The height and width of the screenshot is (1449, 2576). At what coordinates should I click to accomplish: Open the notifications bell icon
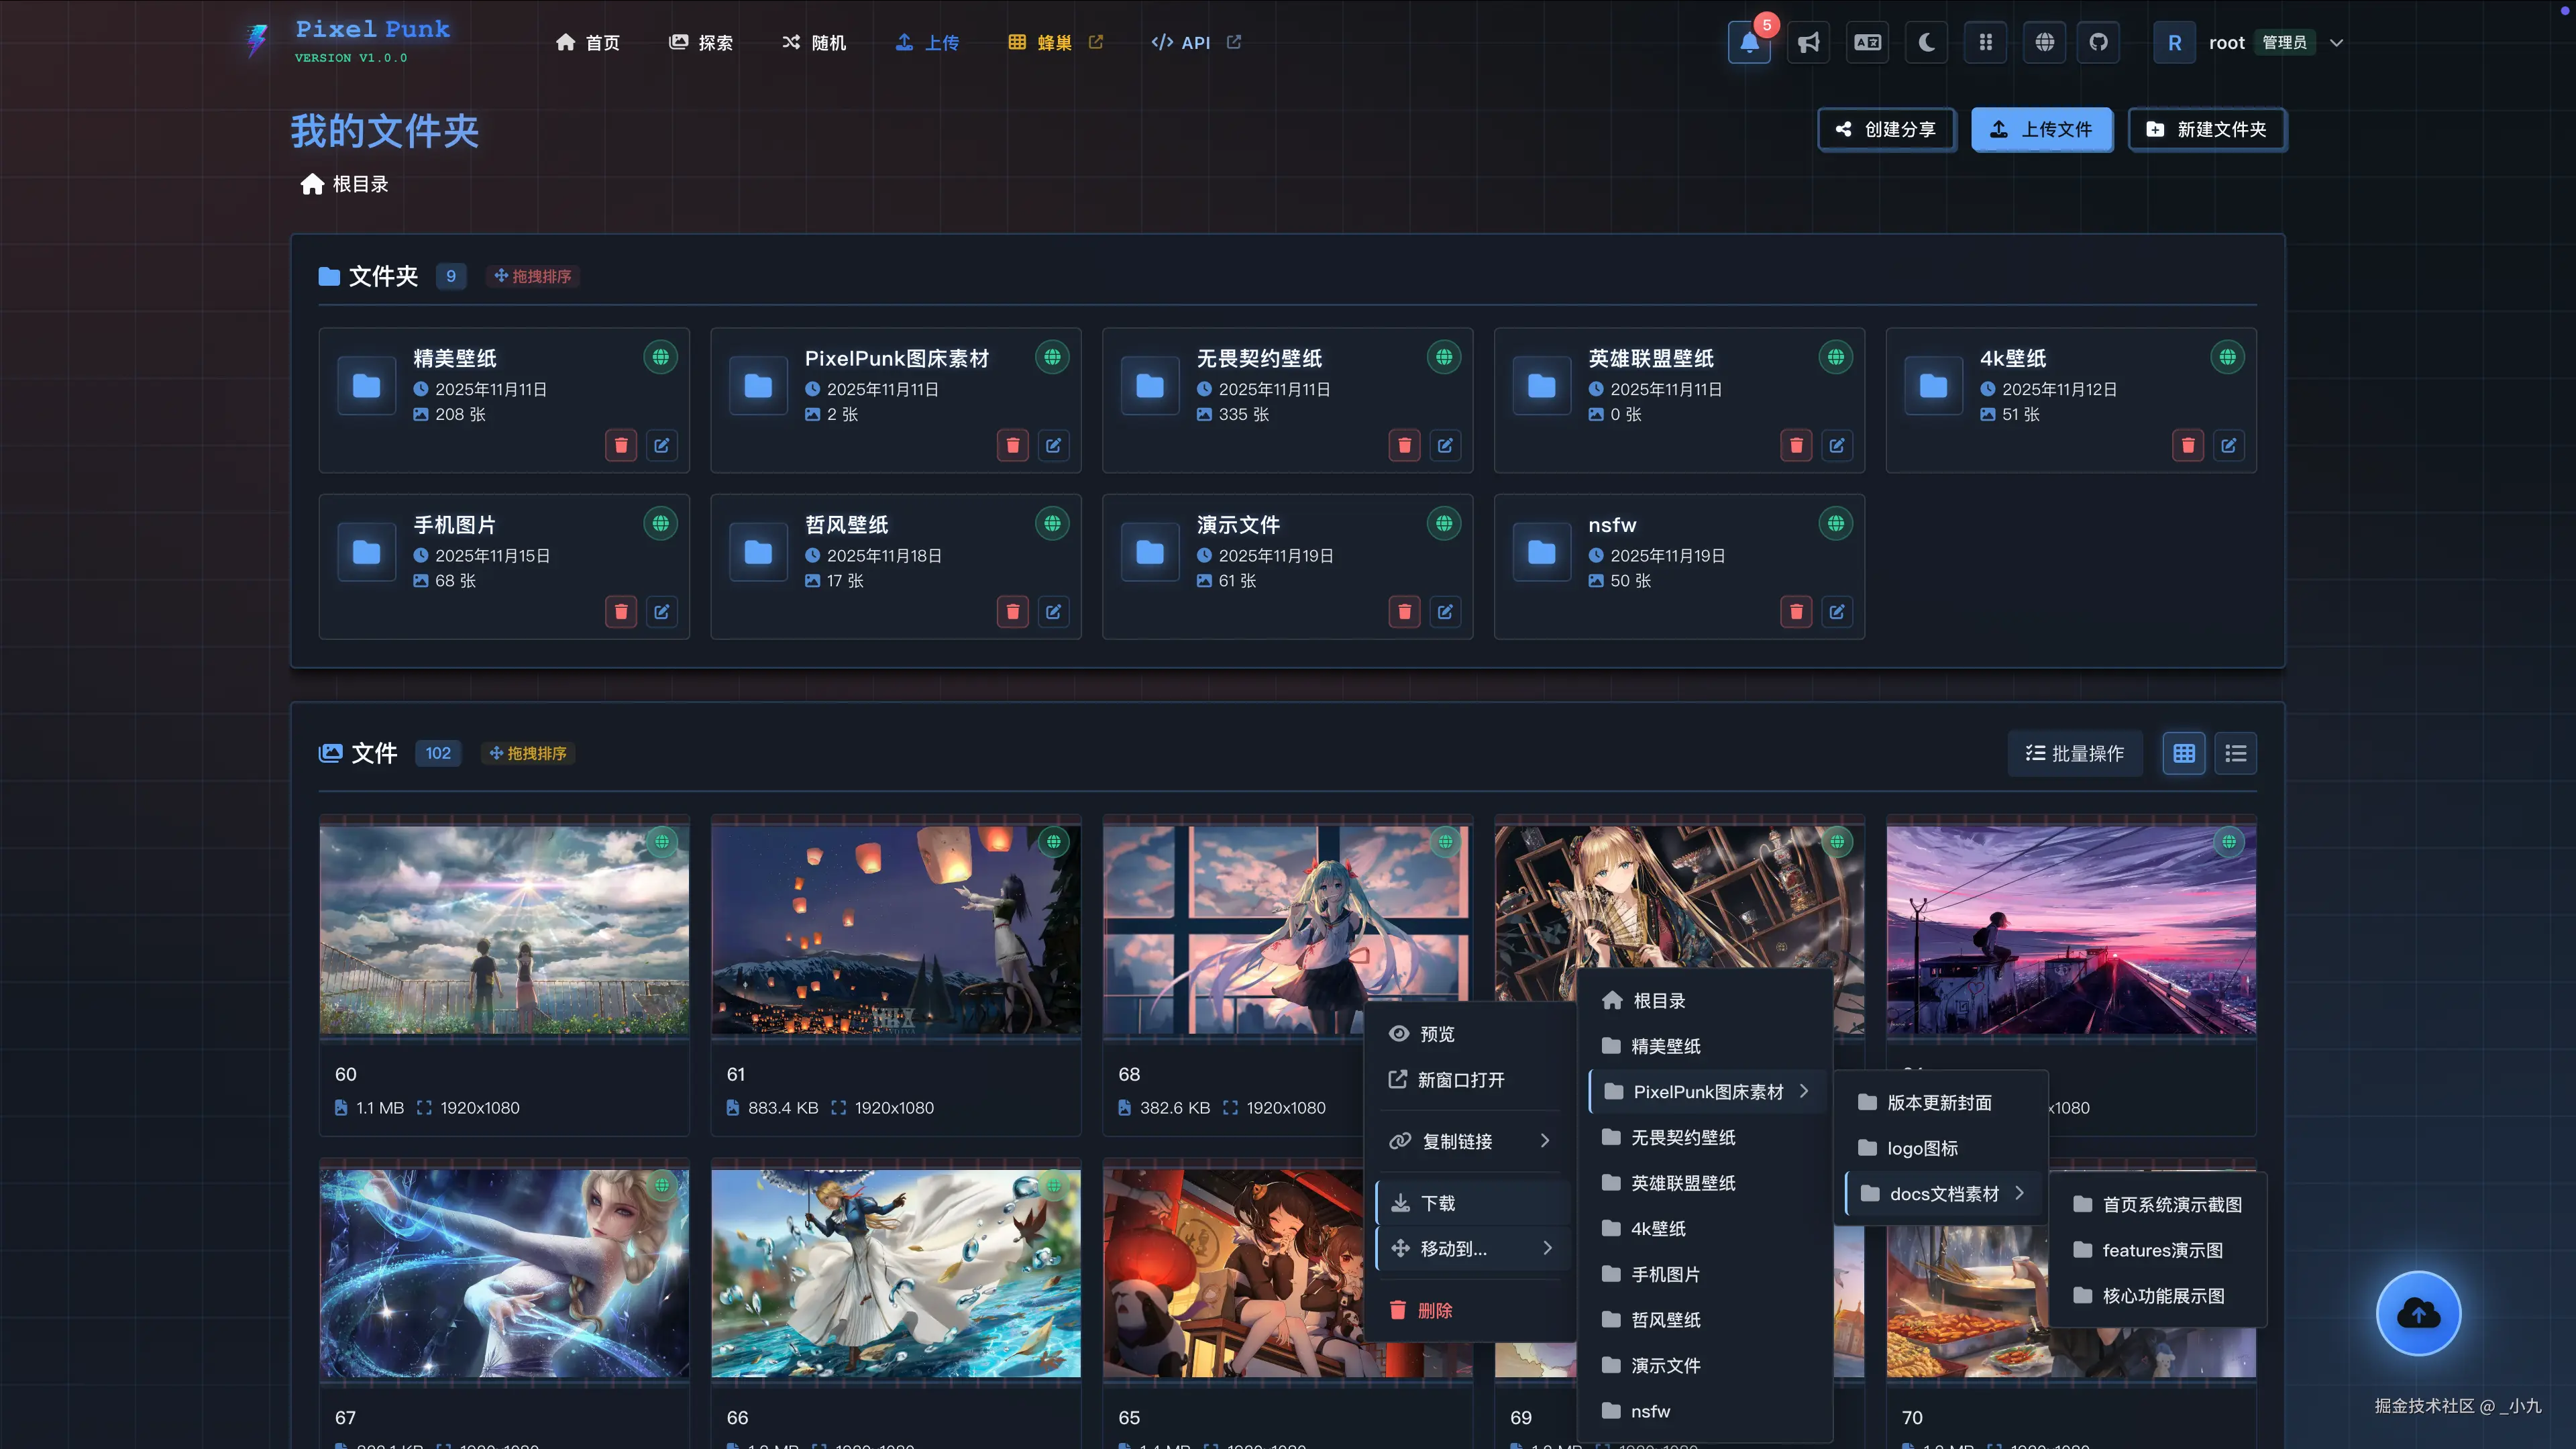(x=1749, y=43)
